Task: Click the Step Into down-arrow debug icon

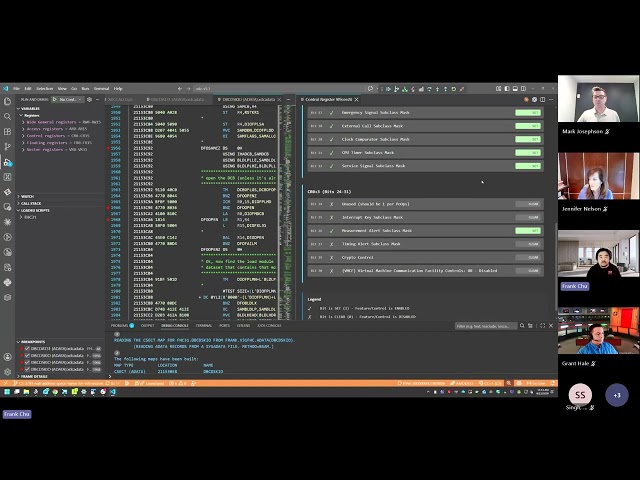Action: tap(437, 89)
